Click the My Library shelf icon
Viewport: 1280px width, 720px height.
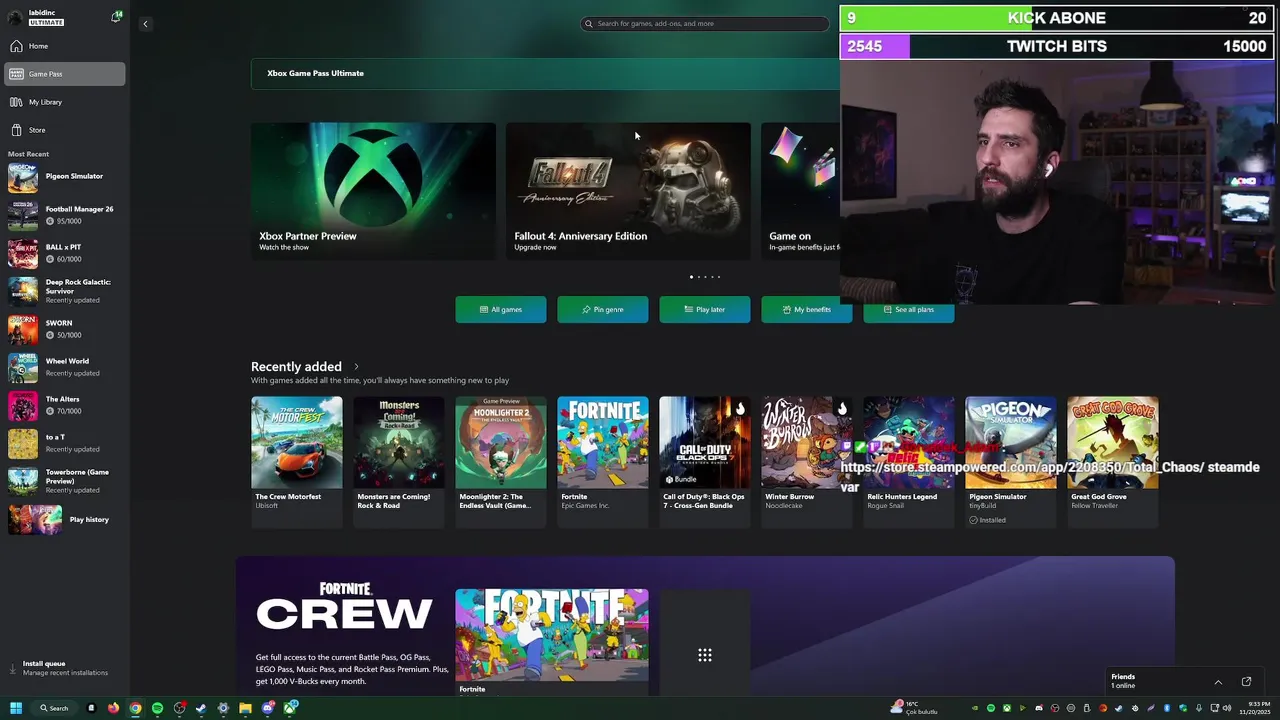click(x=16, y=102)
